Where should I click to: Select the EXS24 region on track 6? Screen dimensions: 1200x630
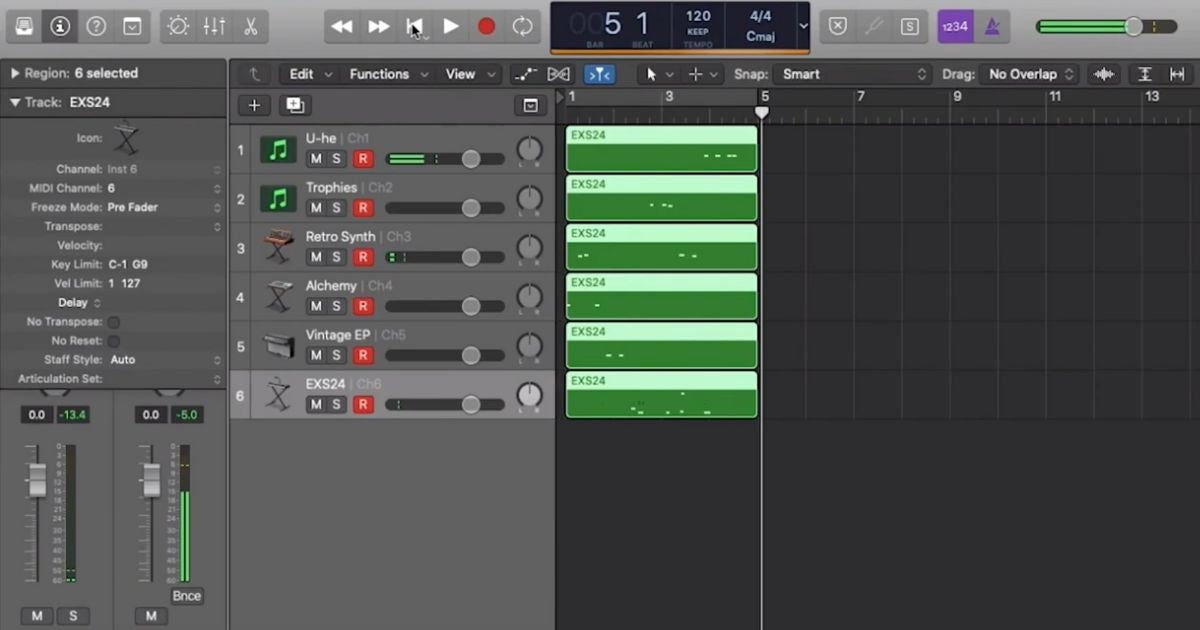pyautogui.click(x=660, y=394)
